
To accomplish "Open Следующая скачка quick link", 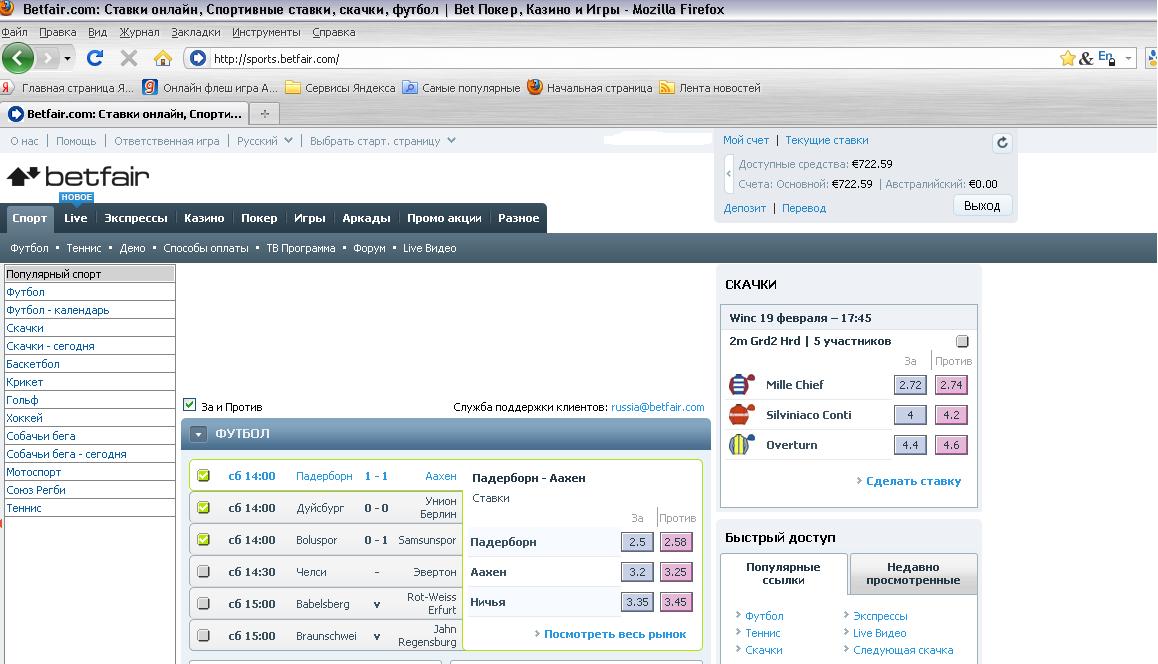I will click(x=902, y=650).
